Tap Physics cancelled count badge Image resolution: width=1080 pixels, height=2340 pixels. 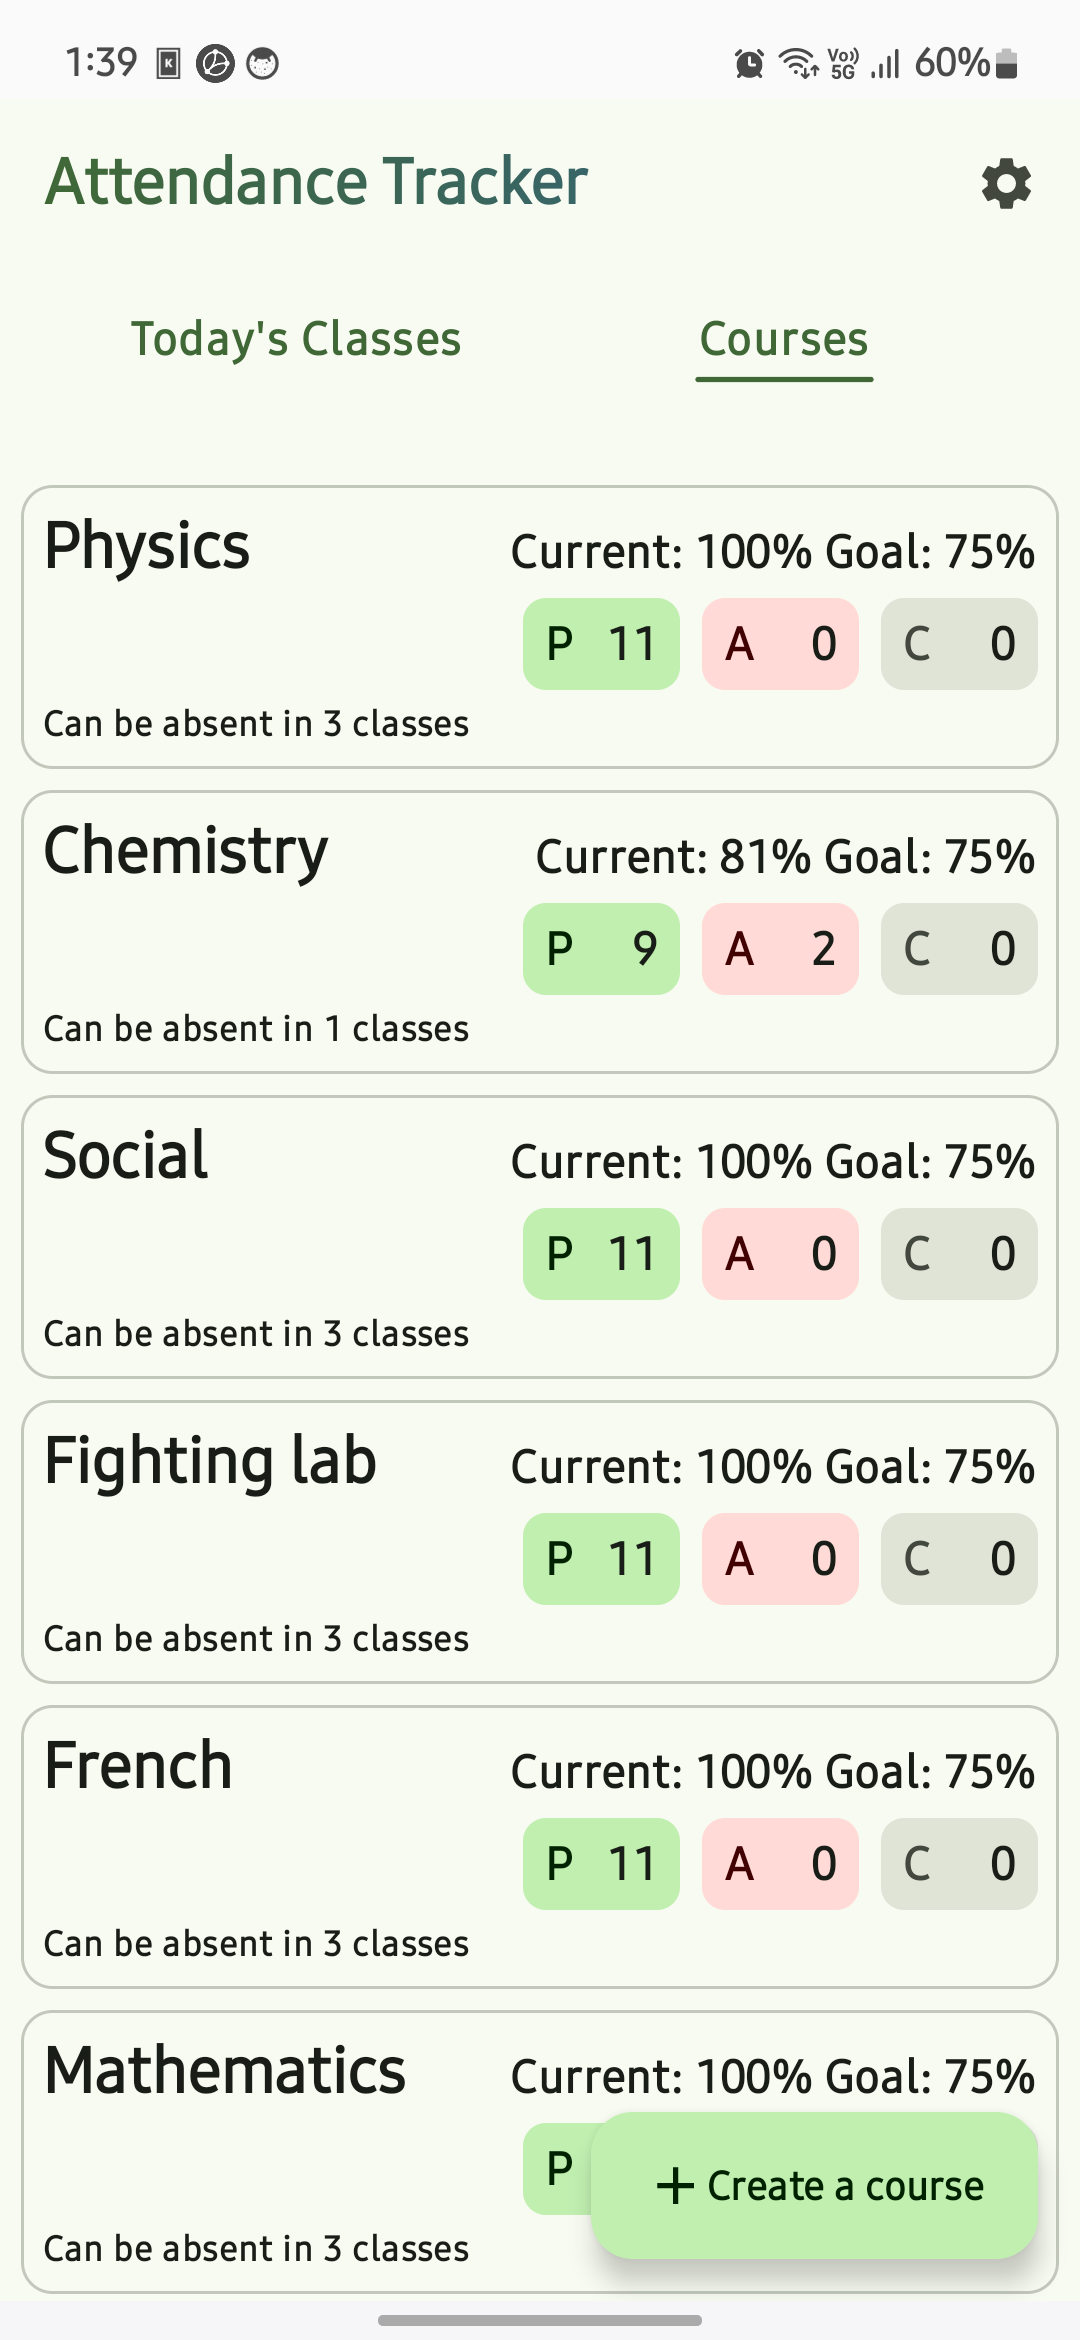click(x=958, y=644)
